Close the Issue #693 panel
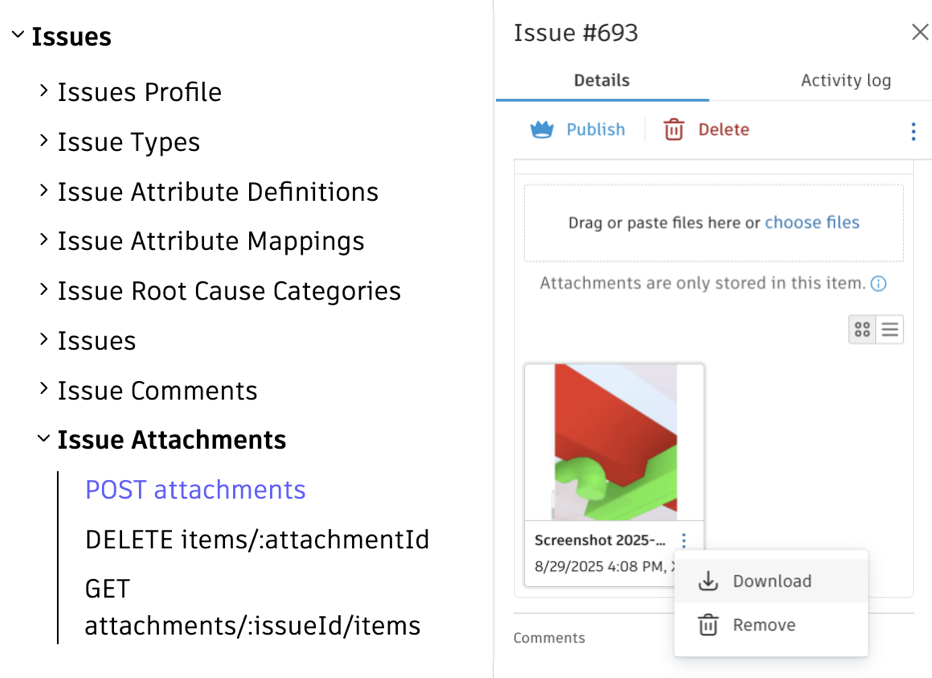932x678 pixels. [920, 31]
